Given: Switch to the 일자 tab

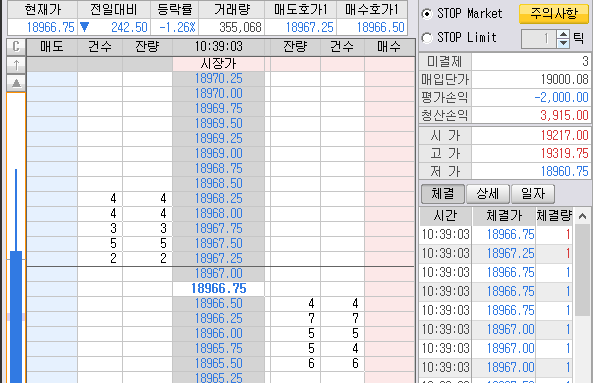Looking at the screenshot, I should click(533, 194).
